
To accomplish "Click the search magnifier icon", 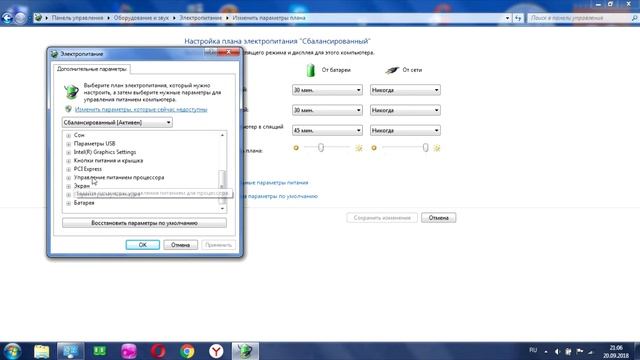I will (x=635, y=18).
